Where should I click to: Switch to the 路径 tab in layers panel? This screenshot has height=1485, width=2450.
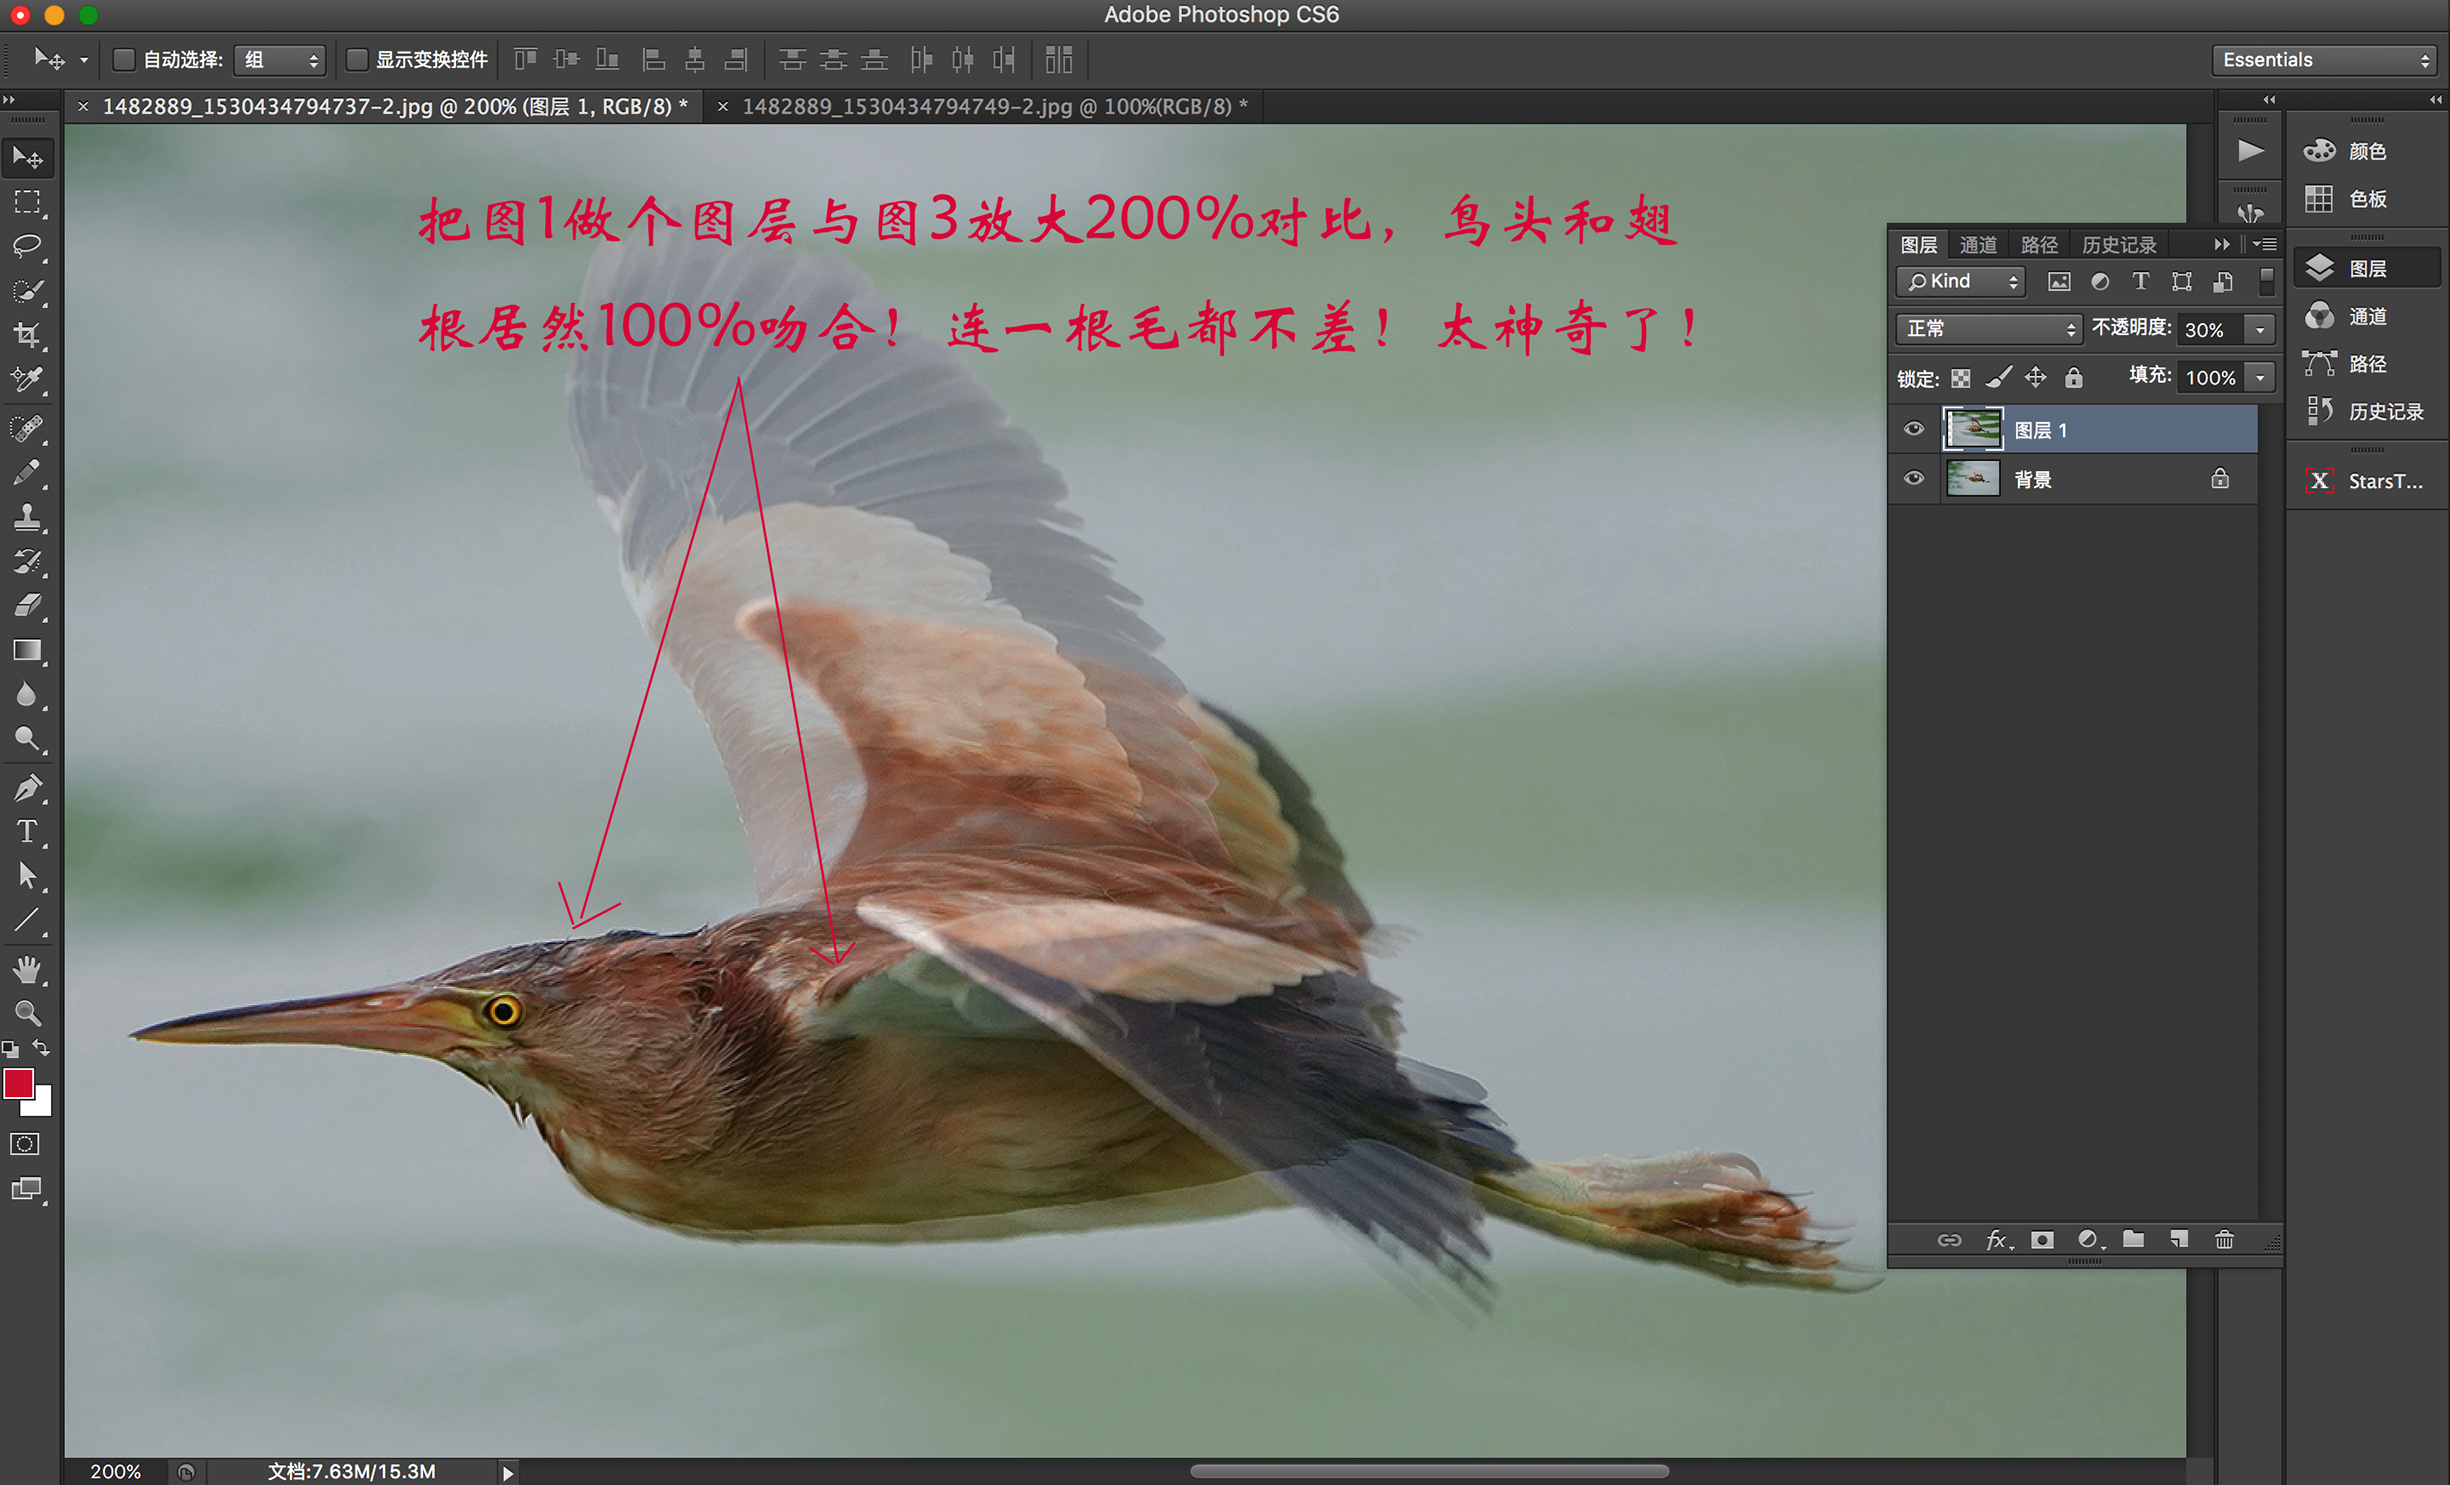pos(2038,245)
